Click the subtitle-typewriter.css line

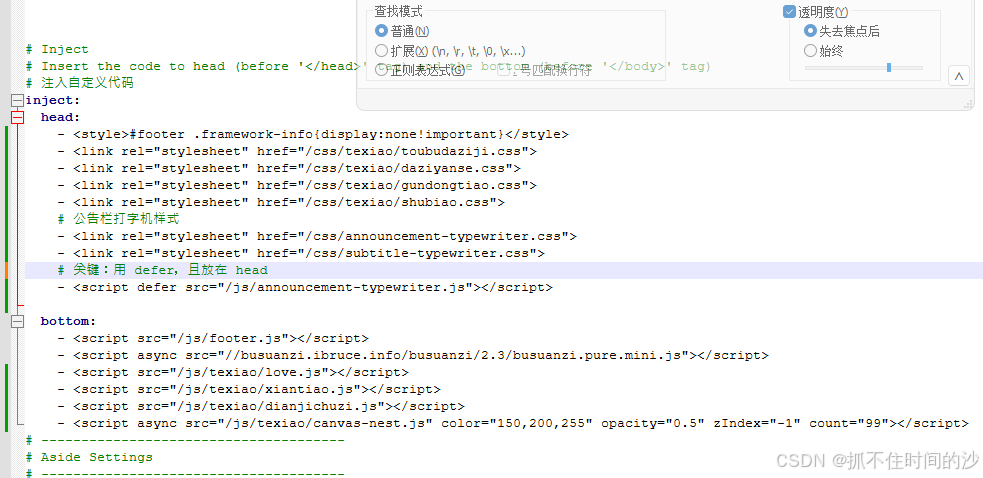pos(301,253)
